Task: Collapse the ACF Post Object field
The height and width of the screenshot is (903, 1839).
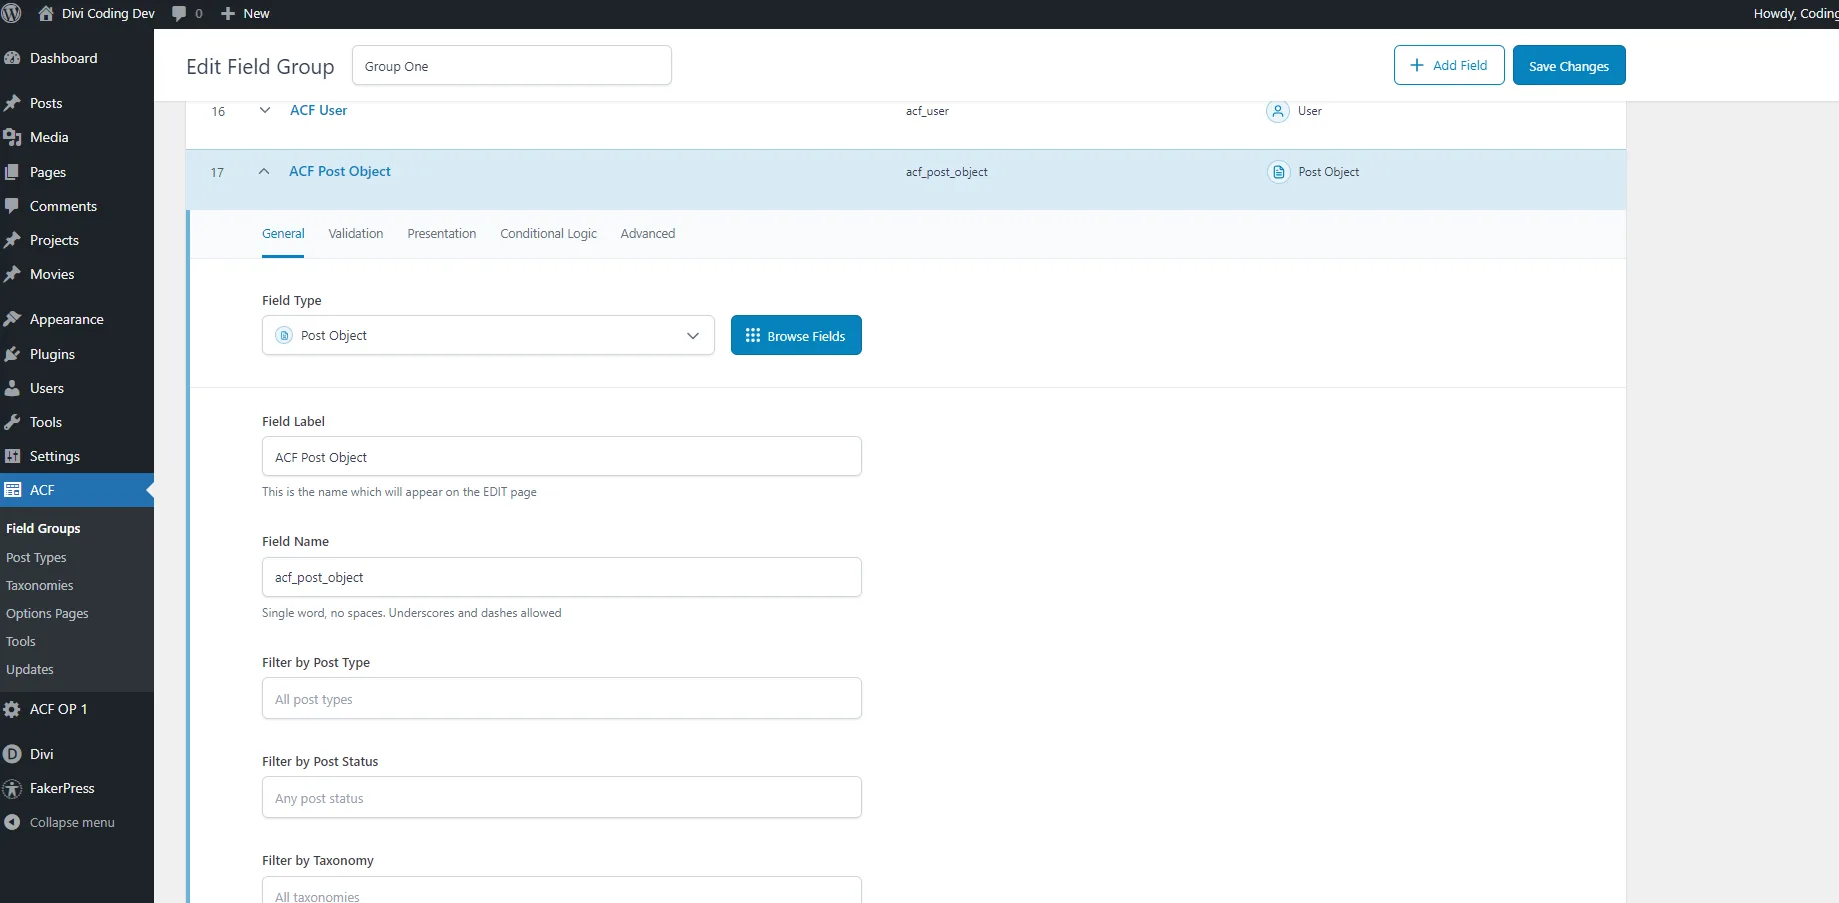Action: [x=264, y=172]
